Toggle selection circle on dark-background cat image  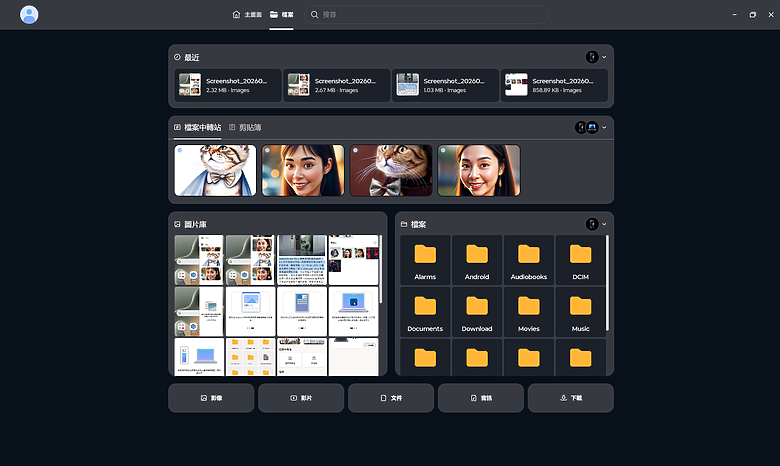click(355, 150)
